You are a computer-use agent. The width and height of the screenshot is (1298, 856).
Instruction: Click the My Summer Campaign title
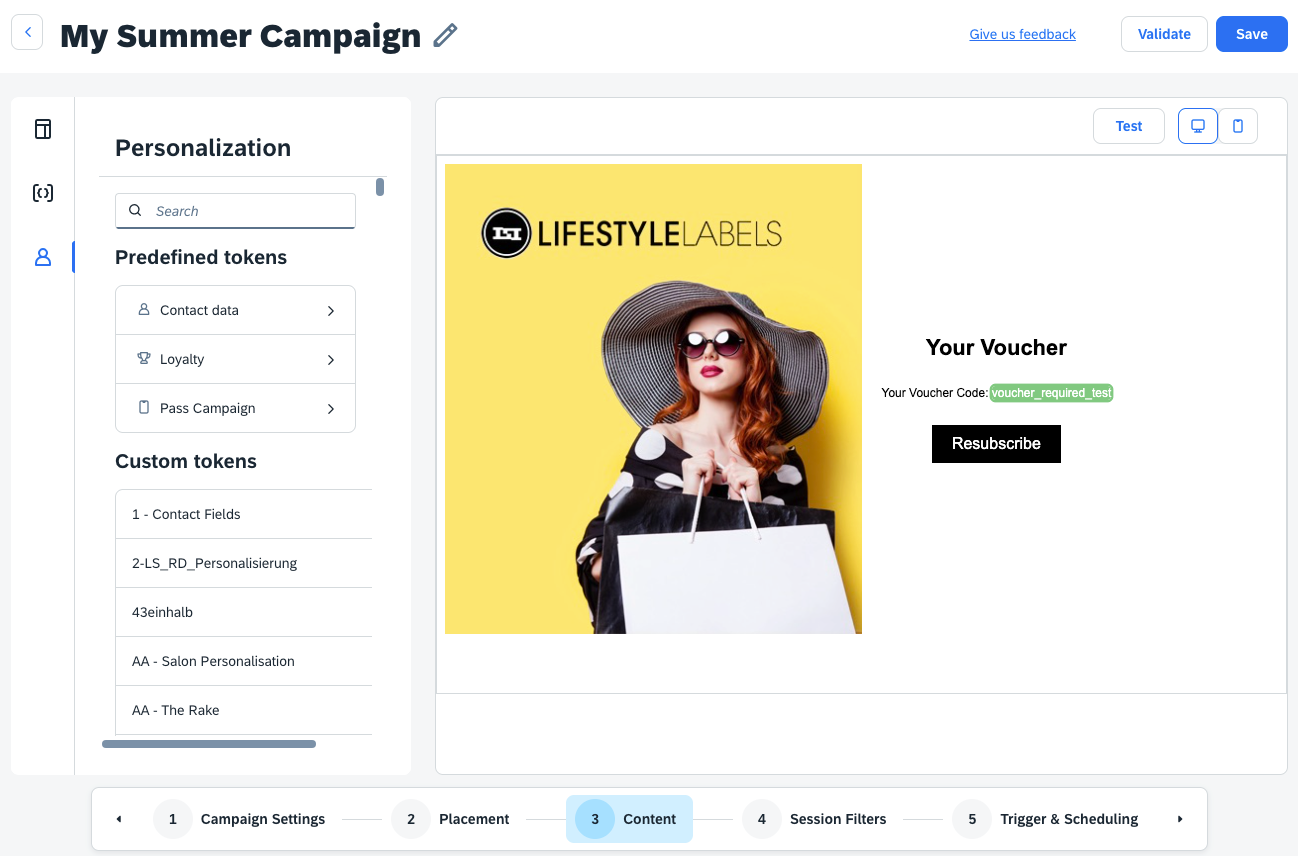[x=240, y=36]
